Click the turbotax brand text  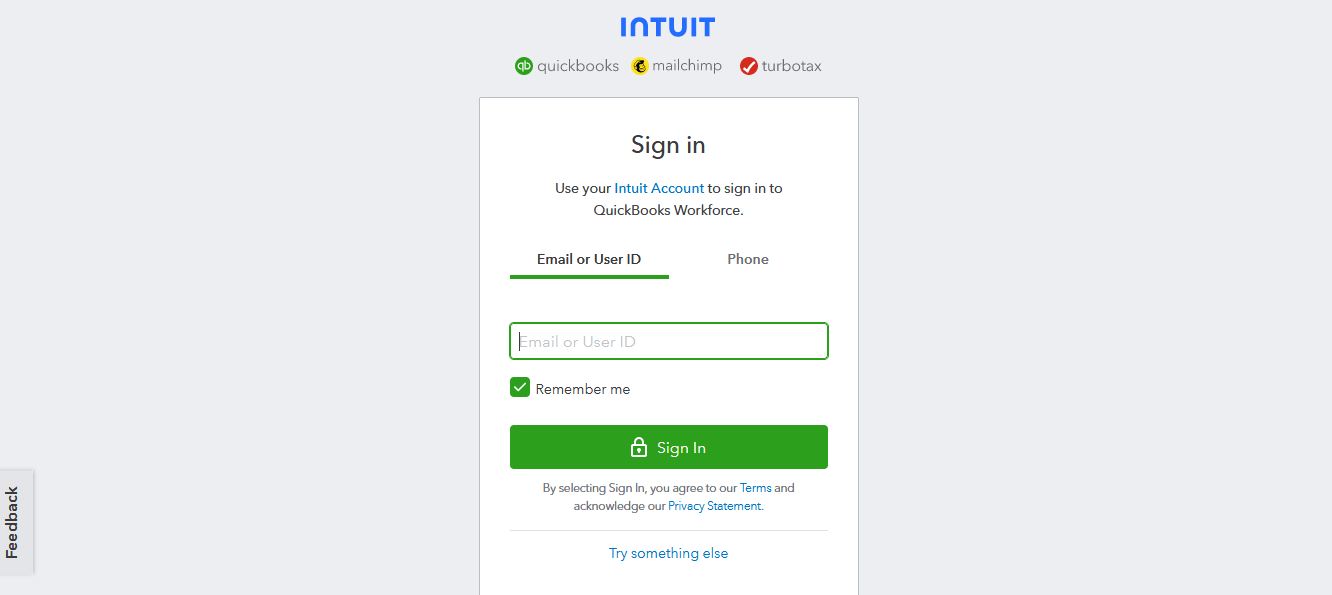click(792, 66)
